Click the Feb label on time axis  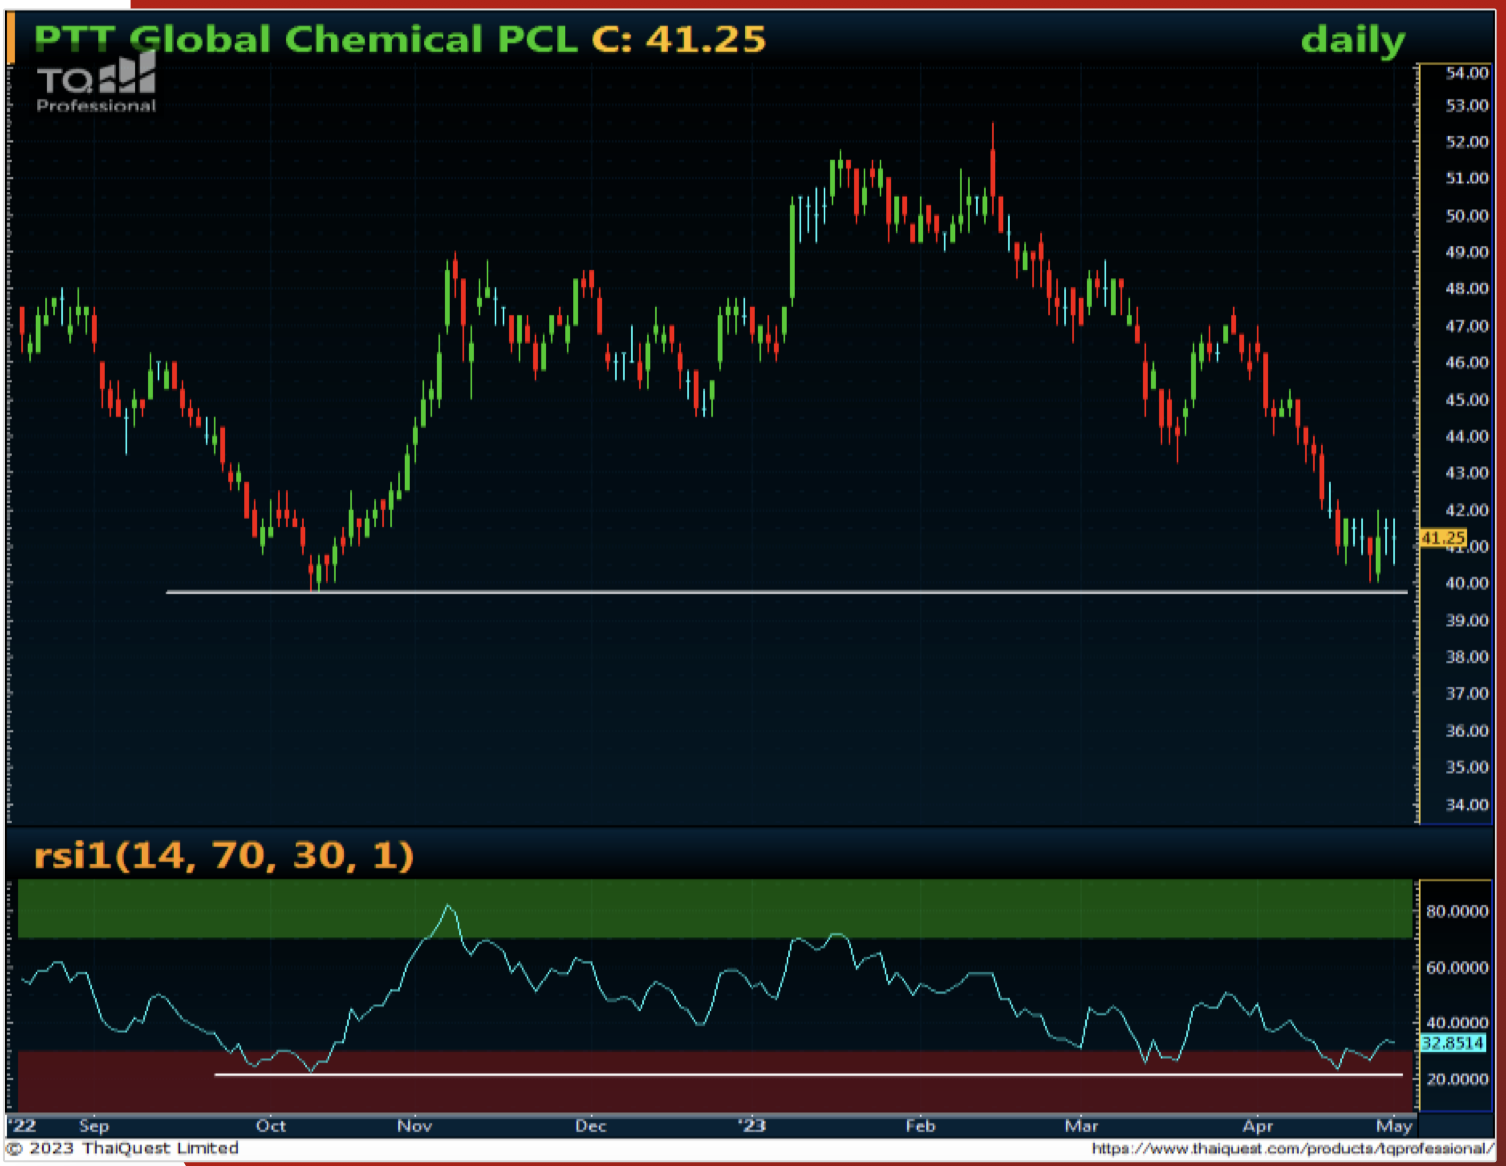click(x=919, y=1126)
